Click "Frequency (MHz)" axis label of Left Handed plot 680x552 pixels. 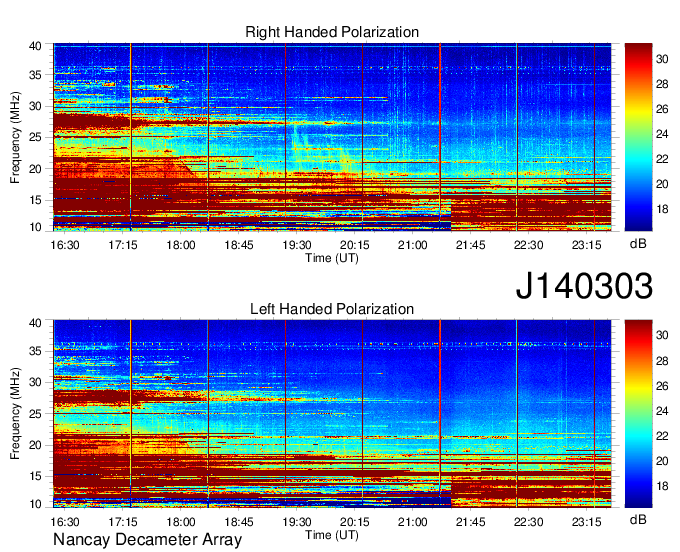coord(15,414)
